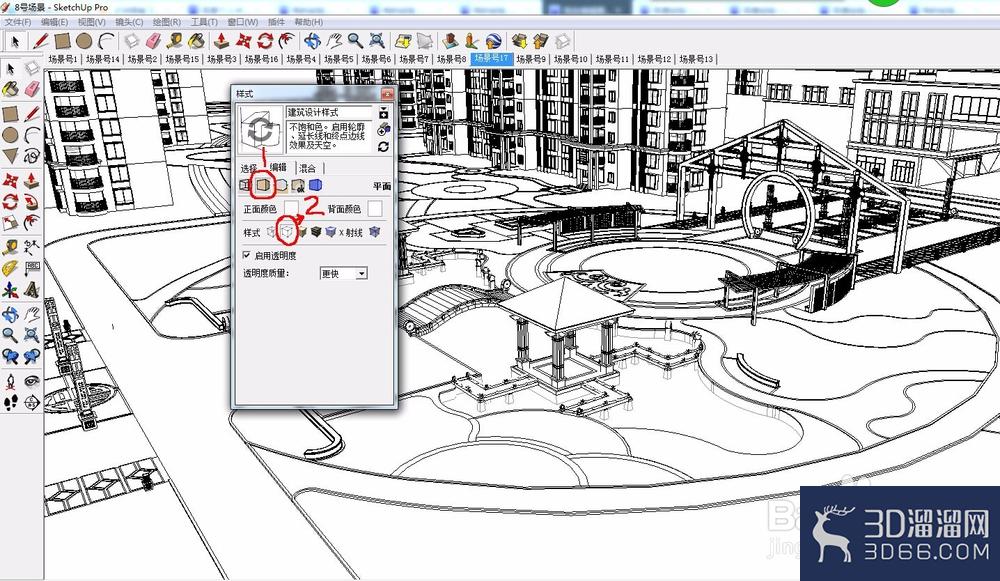Select the Arc tool in top toolbar
The width and height of the screenshot is (1000, 581).
pos(106,41)
